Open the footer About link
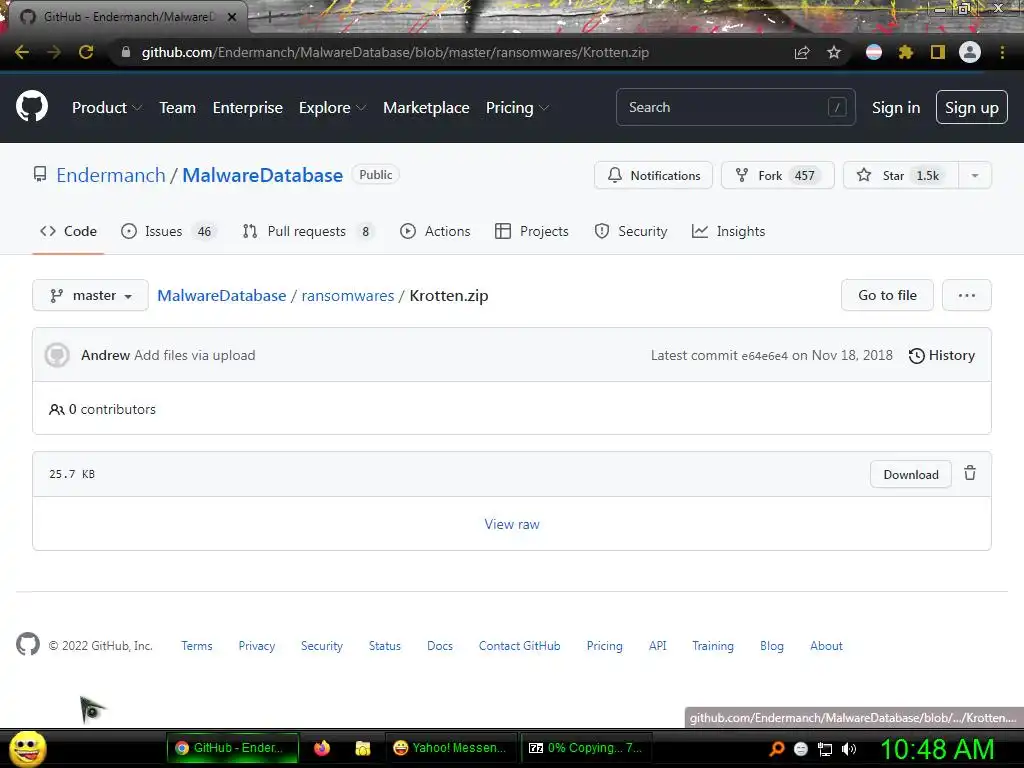The image size is (1024, 768). [x=826, y=646]
